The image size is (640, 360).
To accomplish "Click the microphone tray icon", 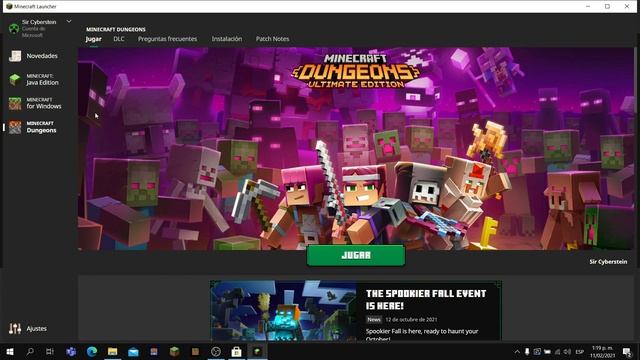I will point(527,352).
